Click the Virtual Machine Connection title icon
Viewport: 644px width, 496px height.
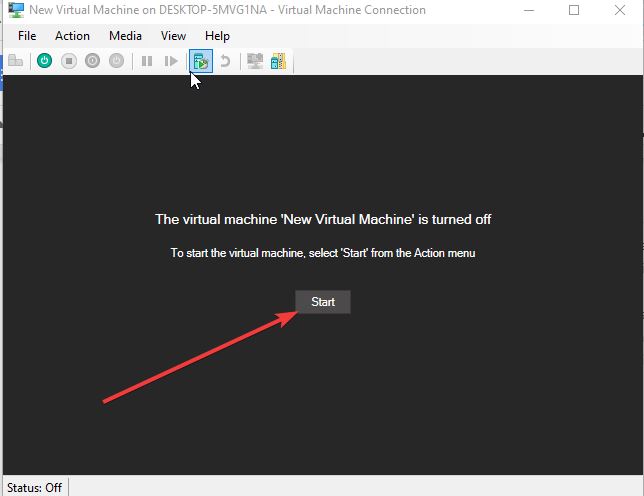(x=16, y=10)
